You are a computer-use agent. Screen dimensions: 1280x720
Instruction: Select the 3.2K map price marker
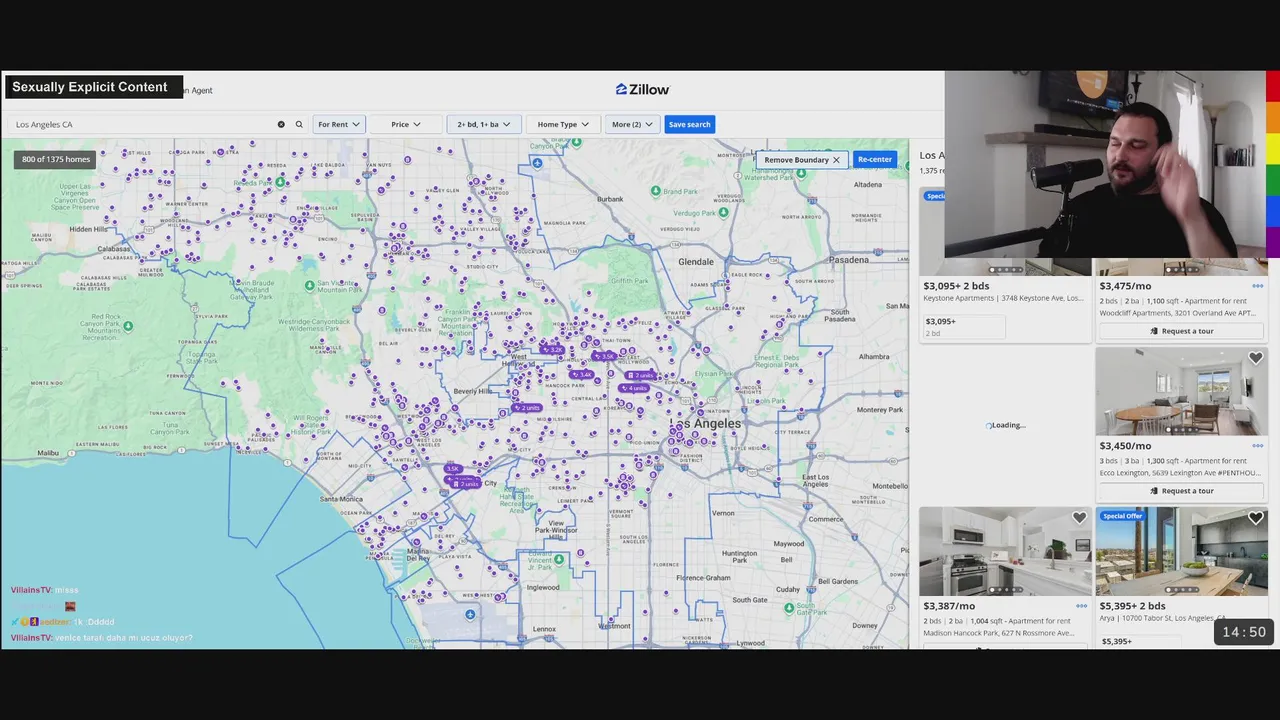(x=552, y=349)
